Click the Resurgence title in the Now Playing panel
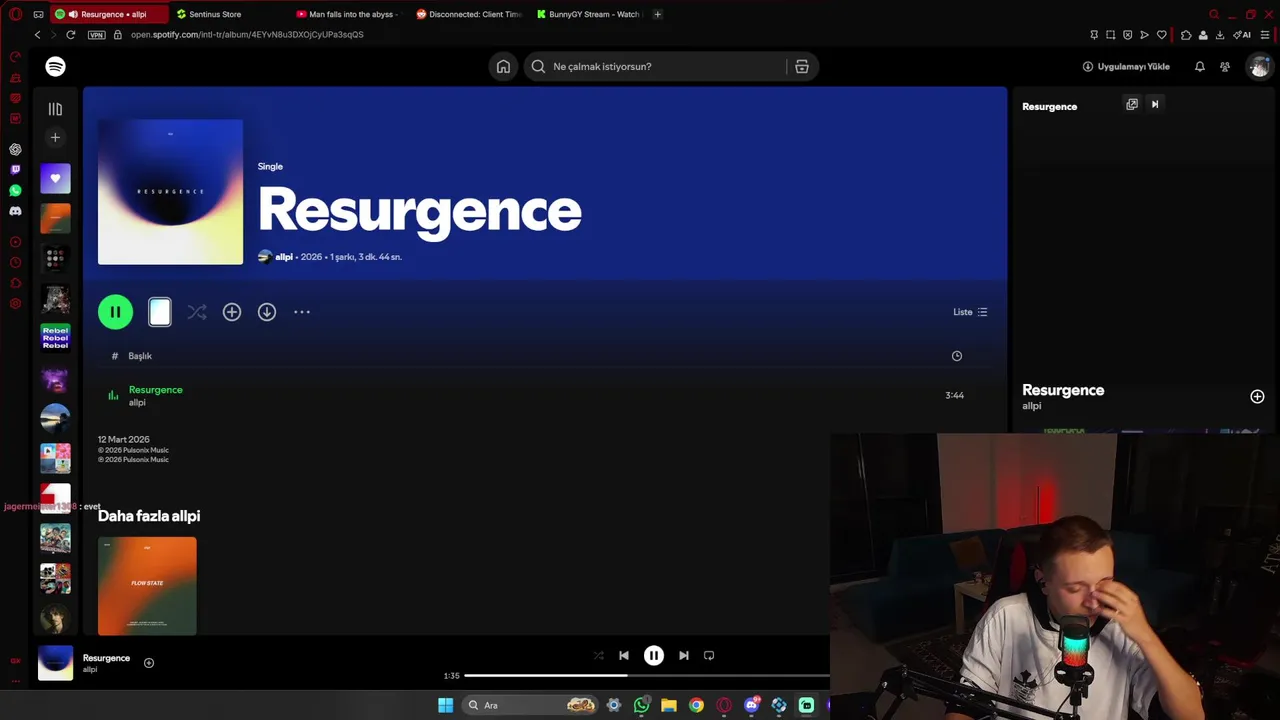1280x720 pixels. [x=1063, y=390]
